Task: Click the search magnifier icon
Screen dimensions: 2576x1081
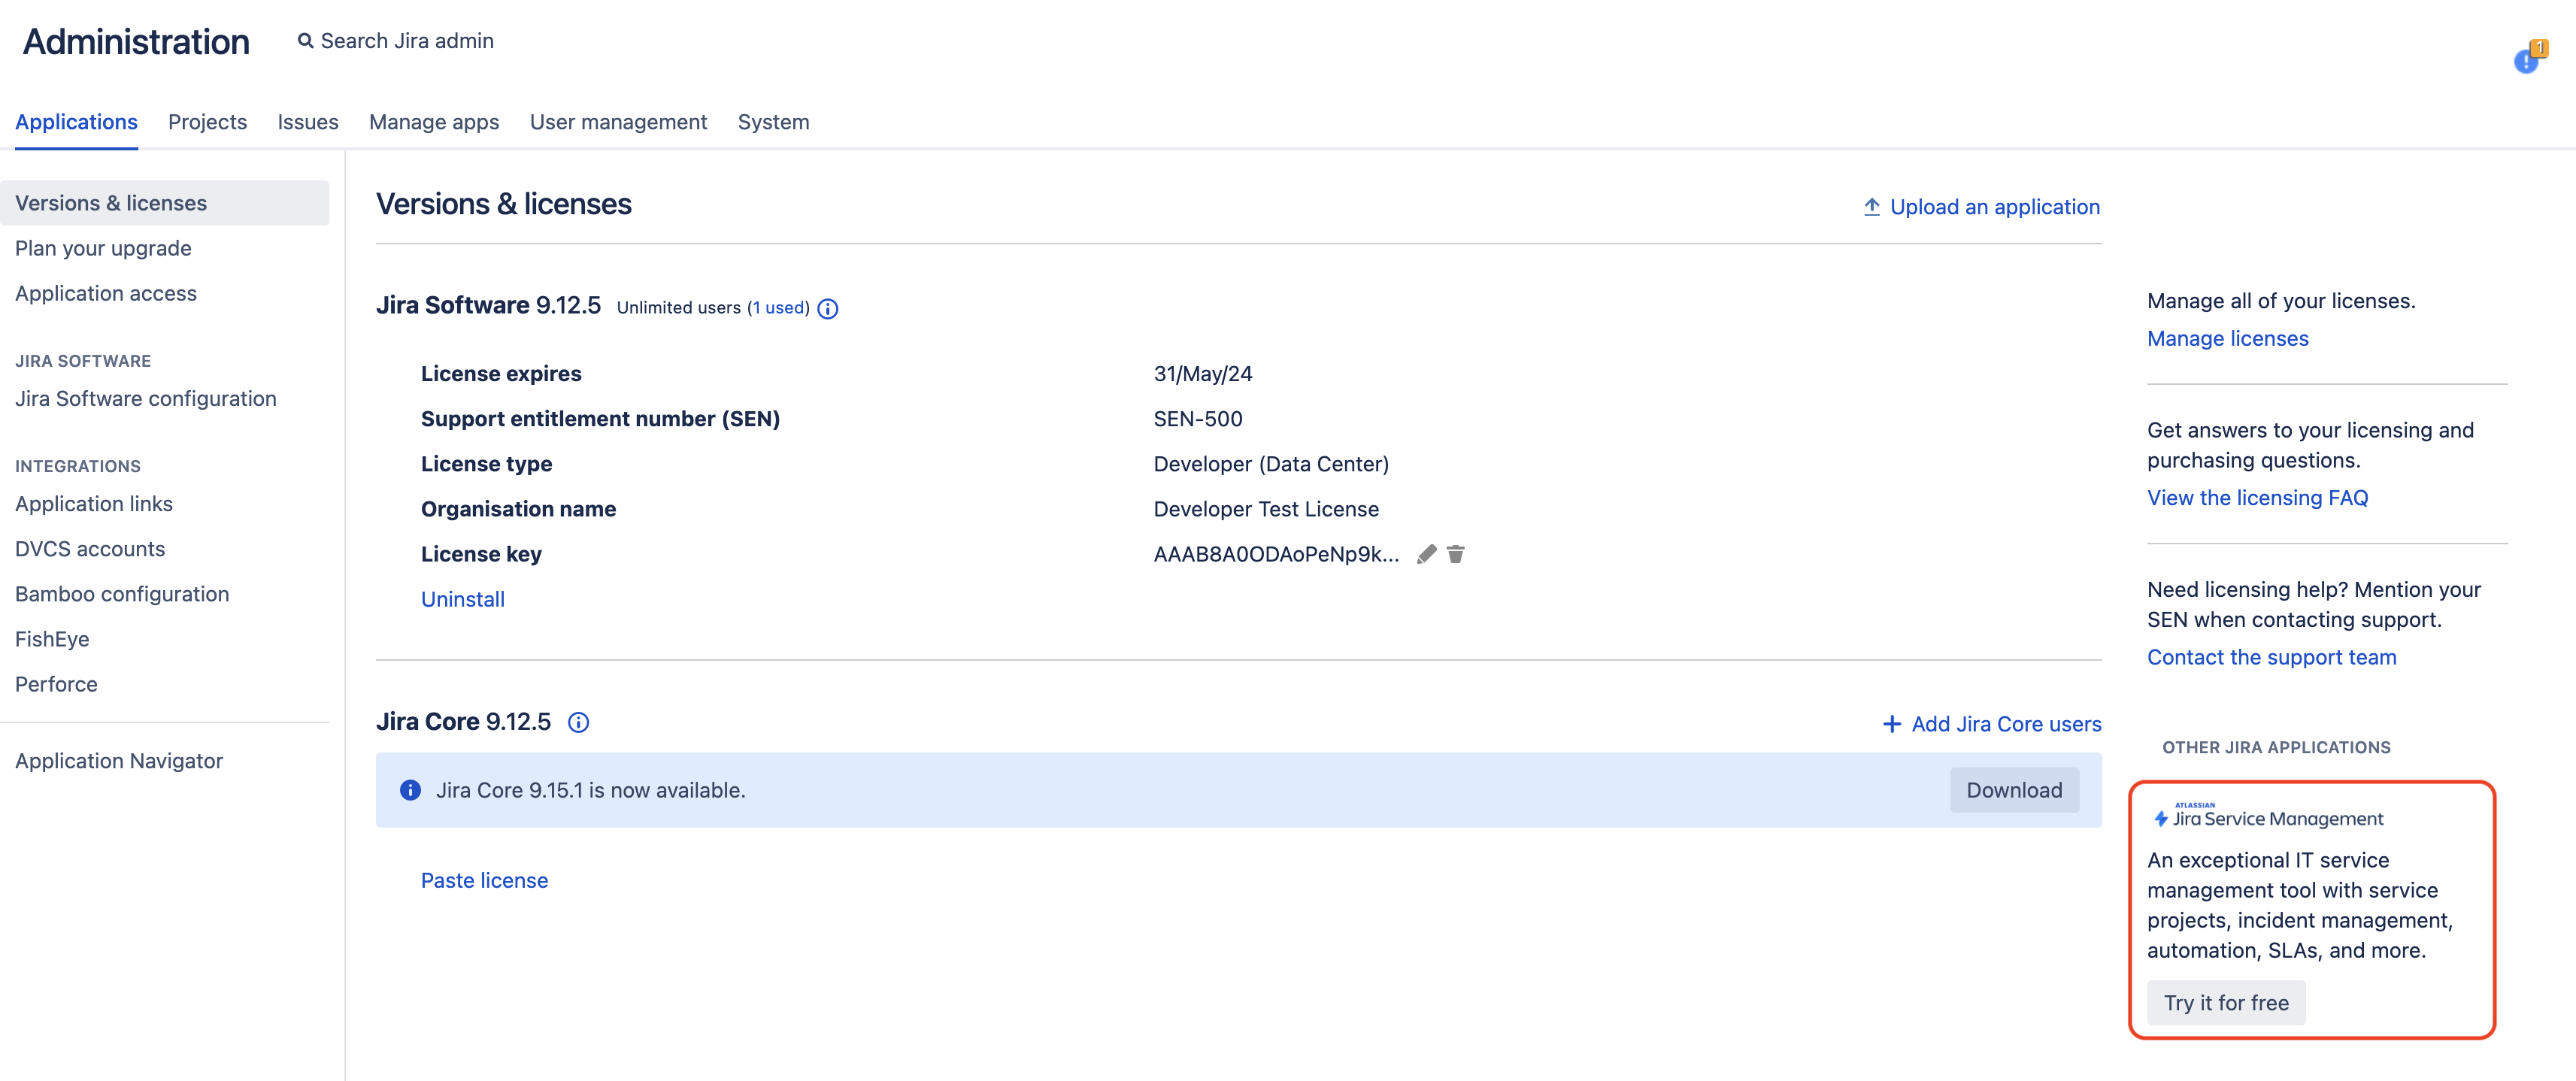Action: (x=305, y=41)
